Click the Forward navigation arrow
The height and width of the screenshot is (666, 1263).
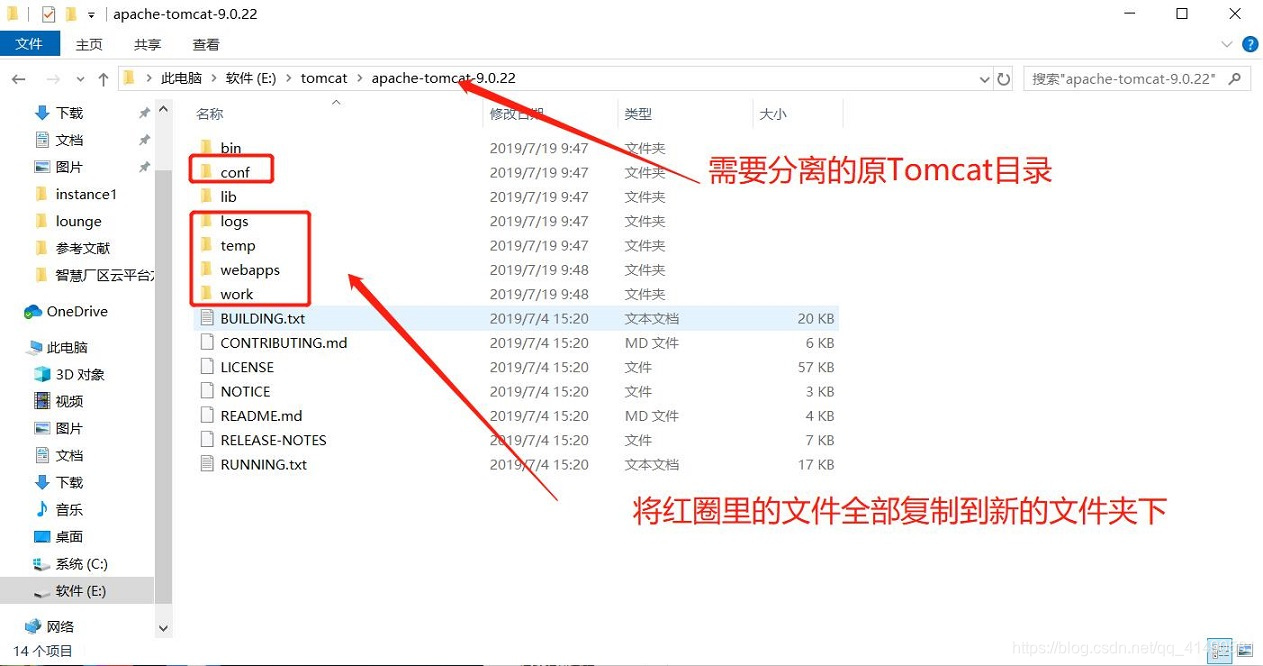point(54,79)
